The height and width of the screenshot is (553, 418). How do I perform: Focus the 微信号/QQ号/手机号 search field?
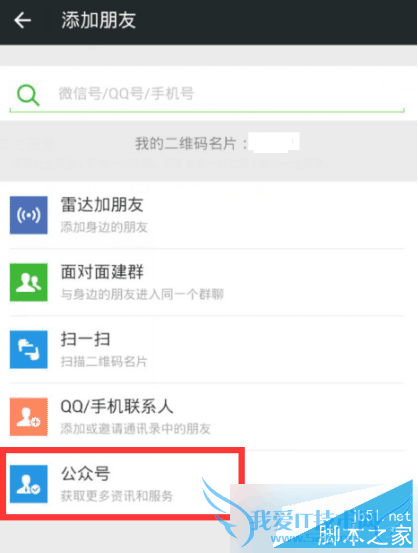point(207,94)
